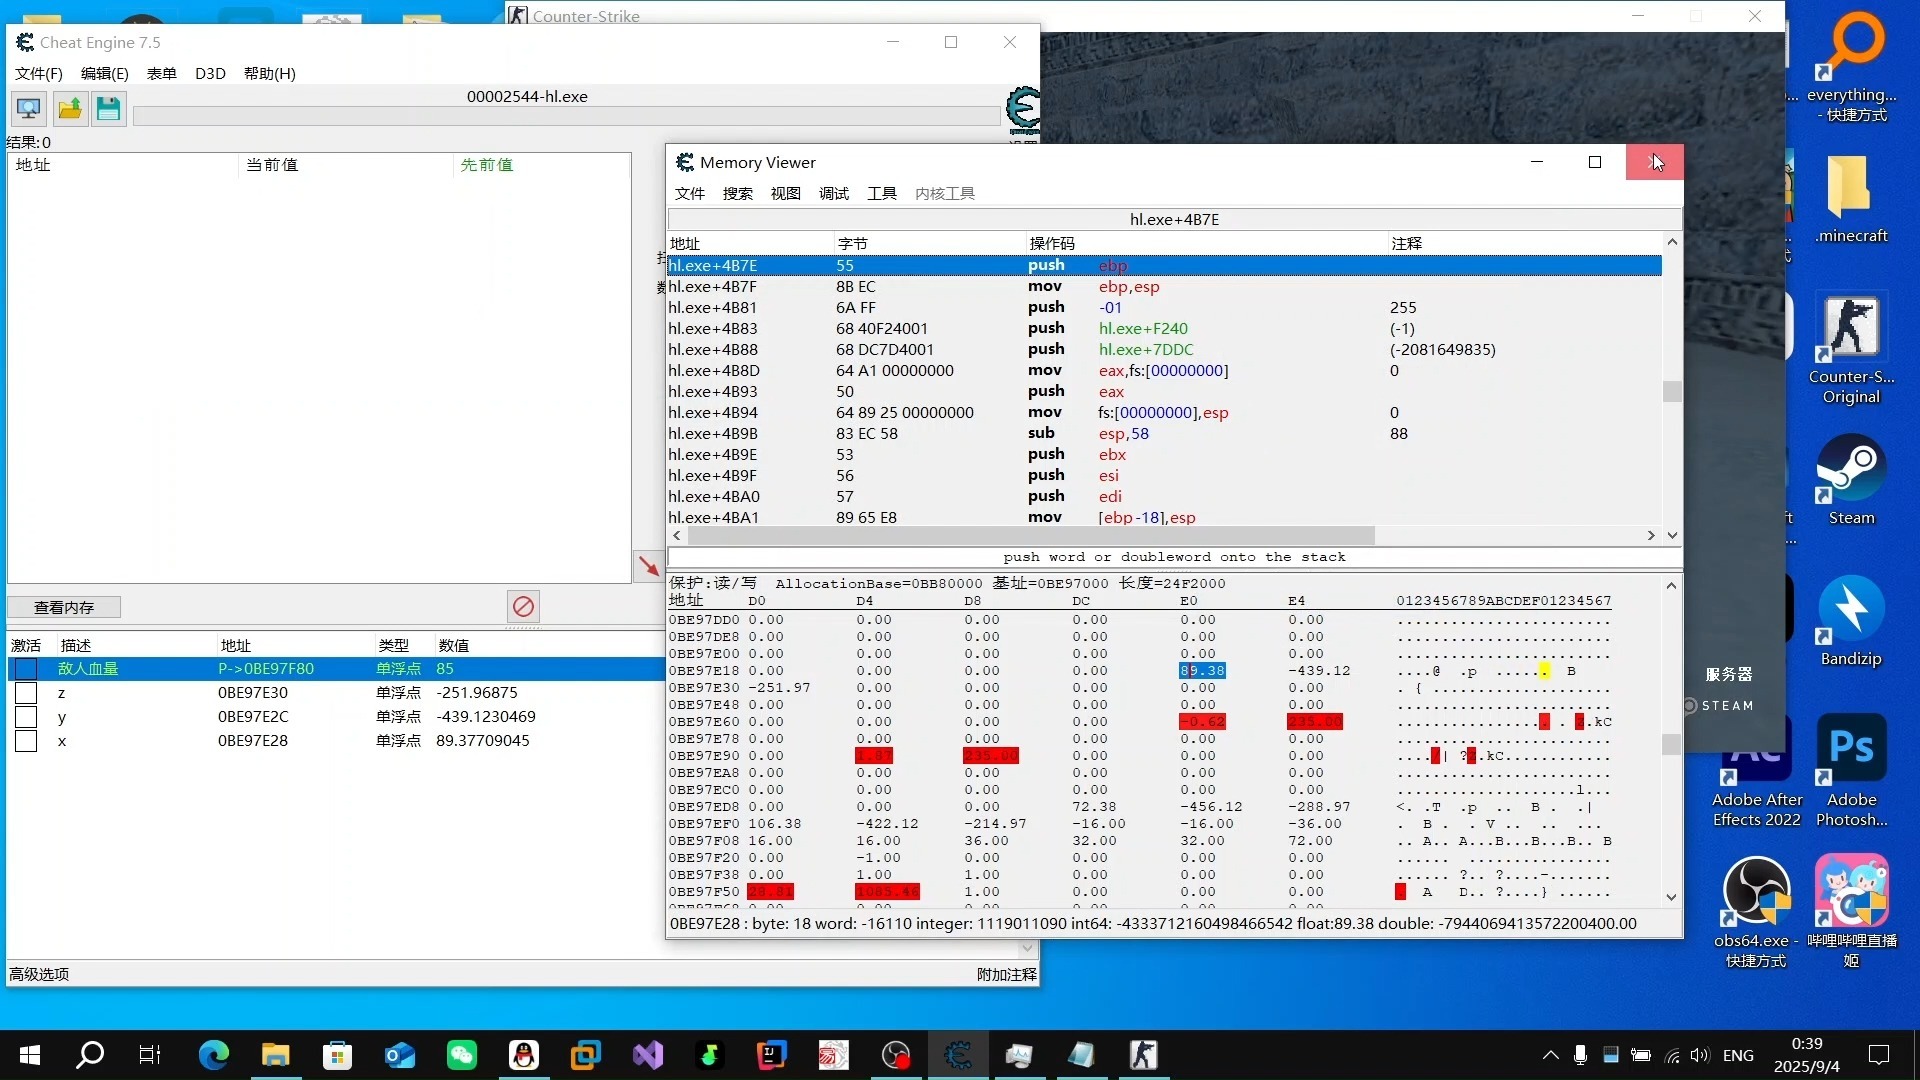Open Memory Viewer 工具 menu
This screenshot has width=1920, height=1080.
coord(882,193)
